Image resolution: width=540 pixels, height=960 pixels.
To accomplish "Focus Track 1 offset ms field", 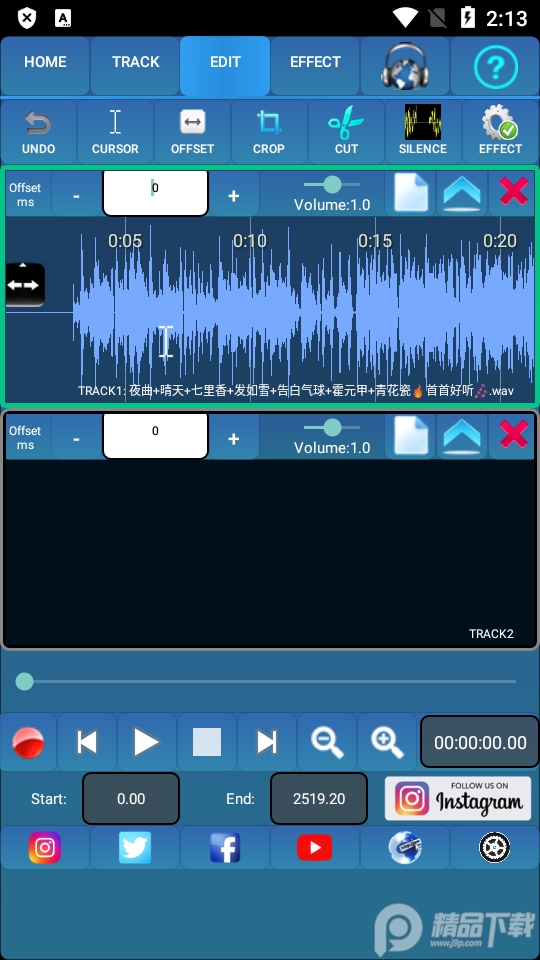I will click(x=156, y=193).
